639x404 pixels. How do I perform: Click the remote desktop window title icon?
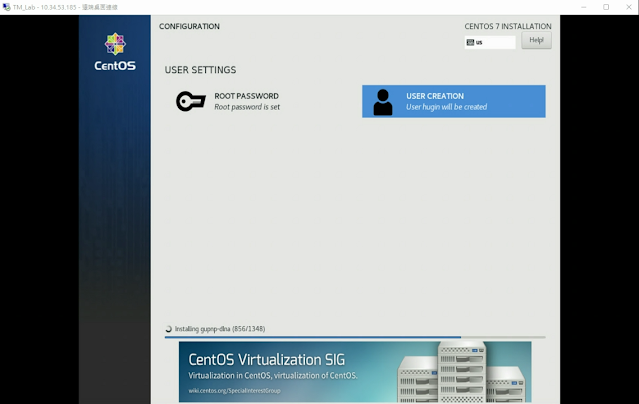pos(6,7)
